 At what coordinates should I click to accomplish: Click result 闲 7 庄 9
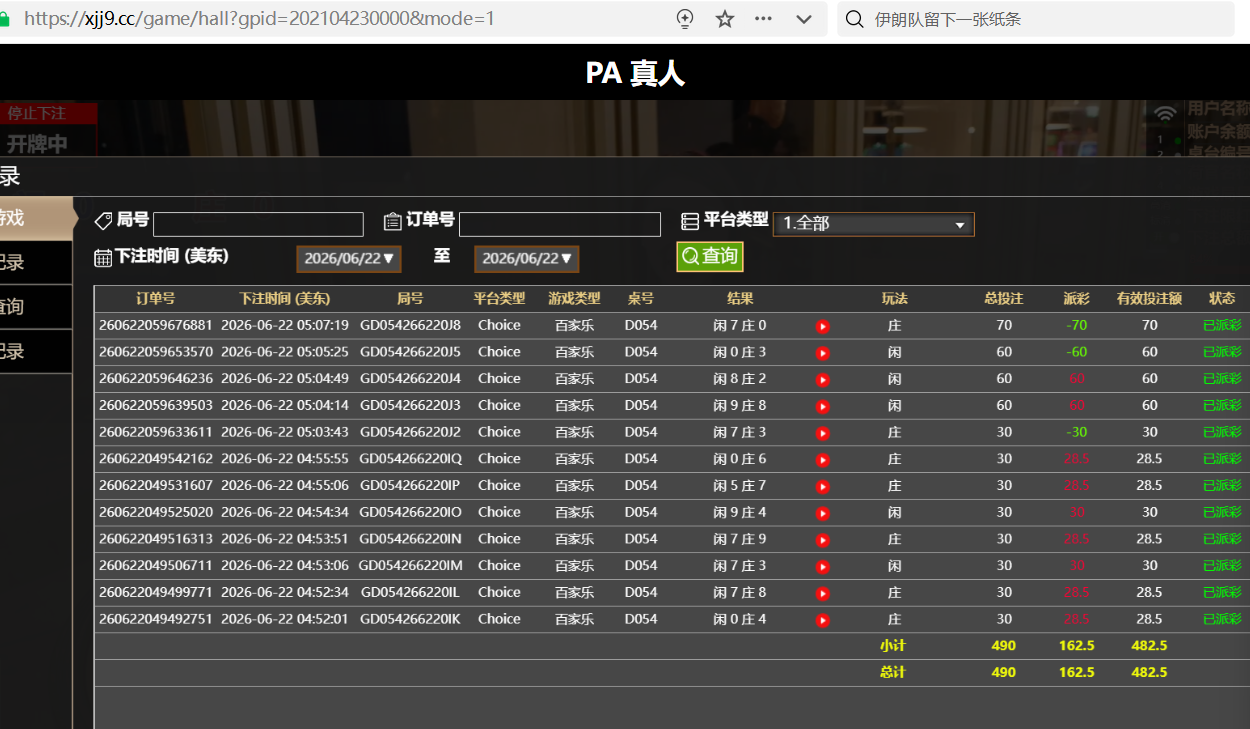pos(740,539)
